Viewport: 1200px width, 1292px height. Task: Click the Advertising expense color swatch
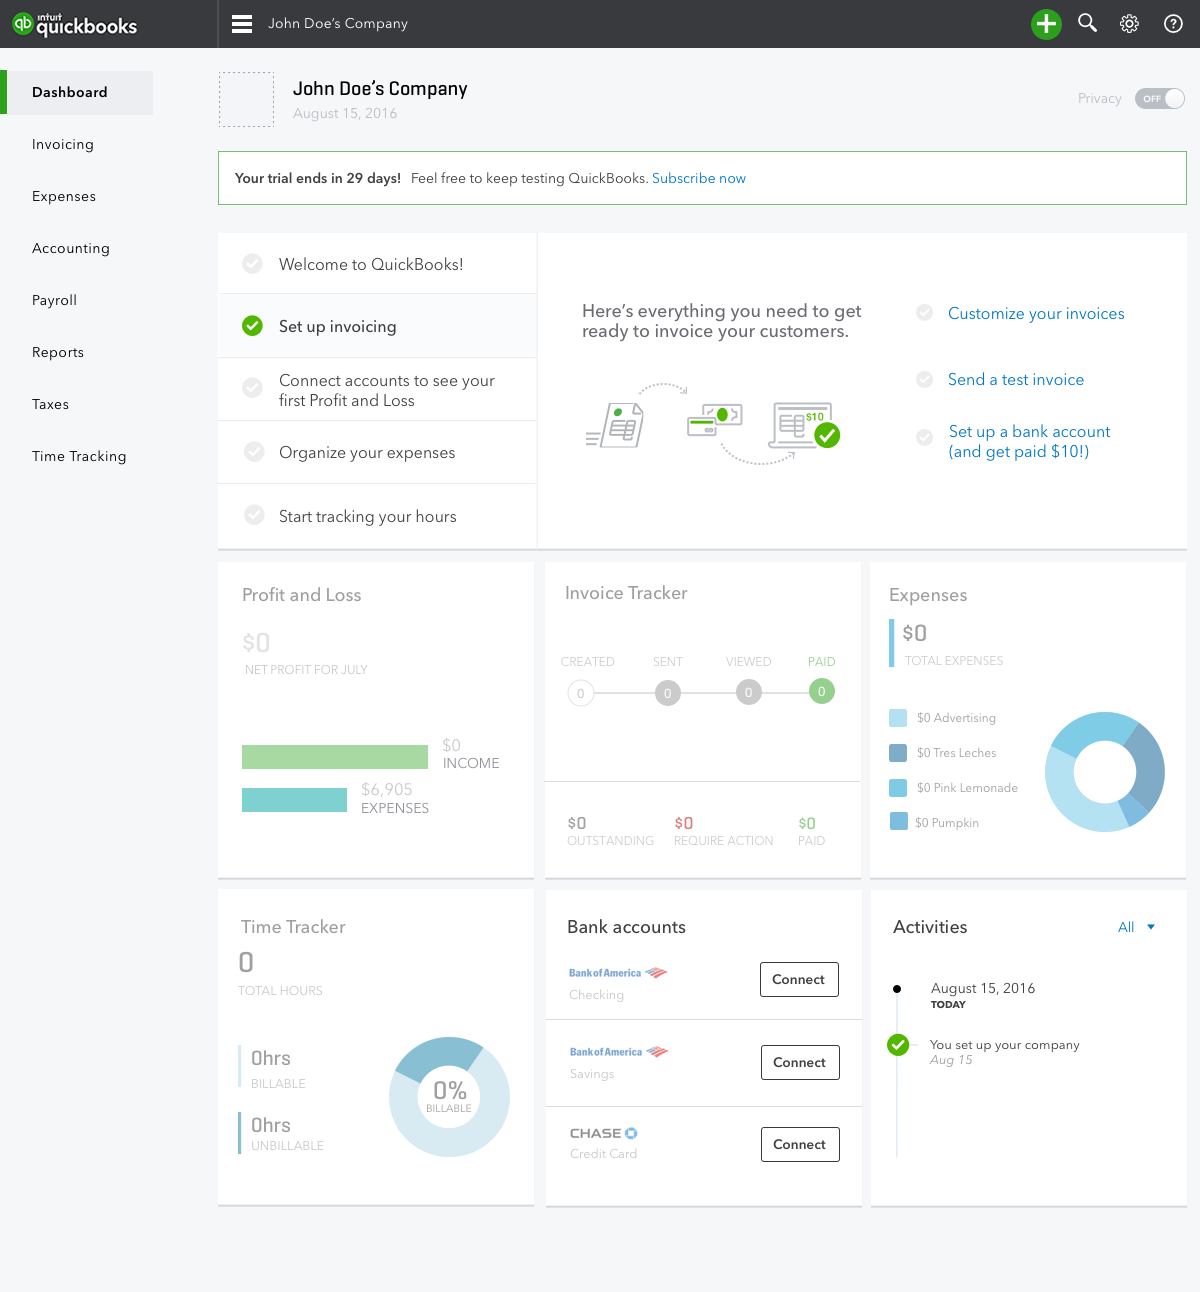pyautogui.click(x=898, y=717)
